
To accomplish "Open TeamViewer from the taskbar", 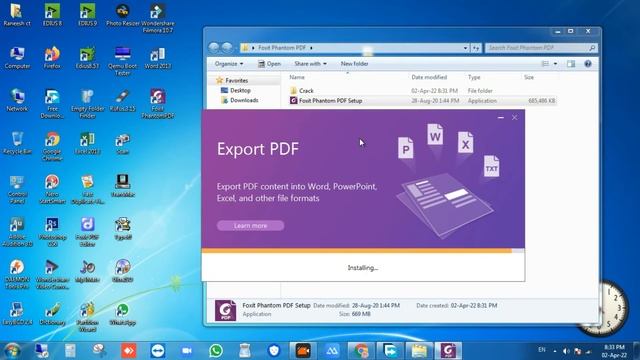I will coord(158,351).
